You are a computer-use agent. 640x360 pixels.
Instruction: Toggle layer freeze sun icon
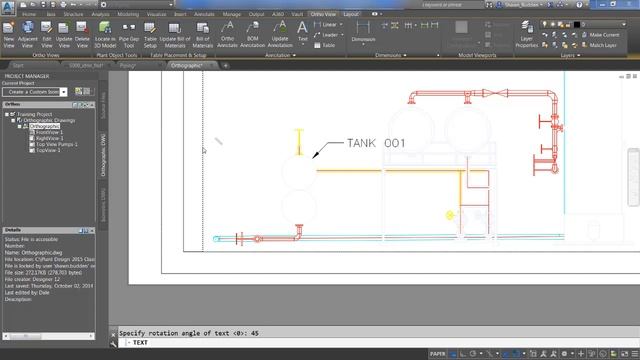(553, 24)
